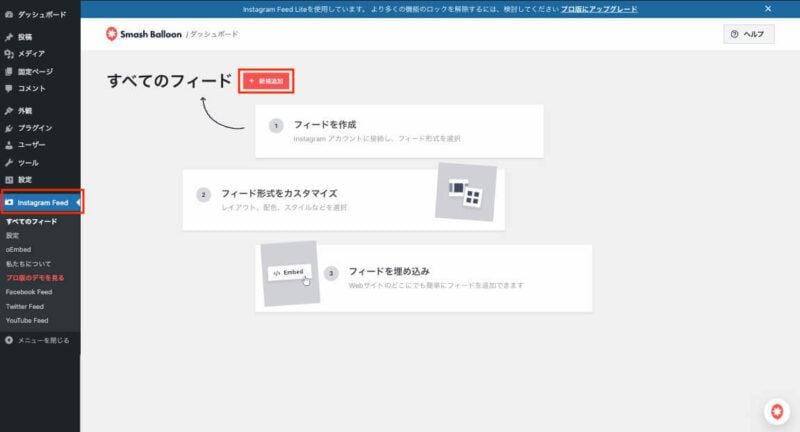Collapse the sidebar with メニューを閉じる
Screen dimensions: 800x432
point(40,340)
